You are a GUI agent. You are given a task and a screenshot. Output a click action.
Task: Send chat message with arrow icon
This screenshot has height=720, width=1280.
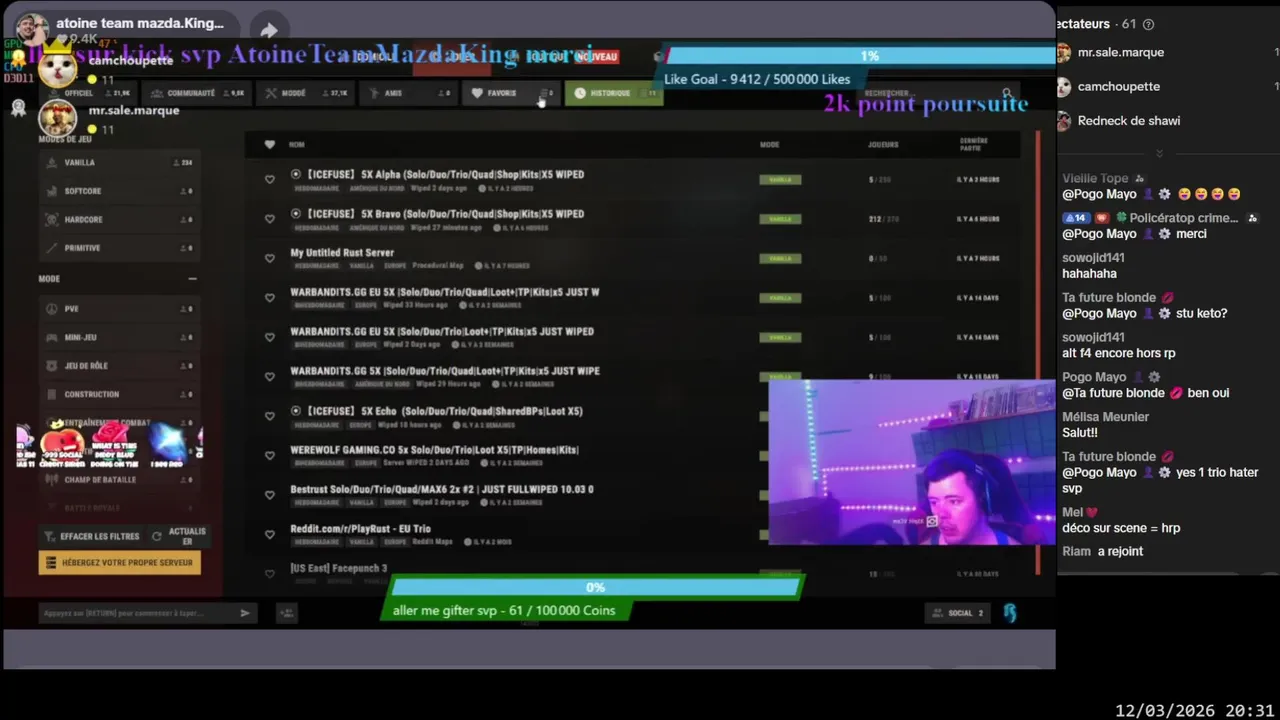(x=245, y=613)
